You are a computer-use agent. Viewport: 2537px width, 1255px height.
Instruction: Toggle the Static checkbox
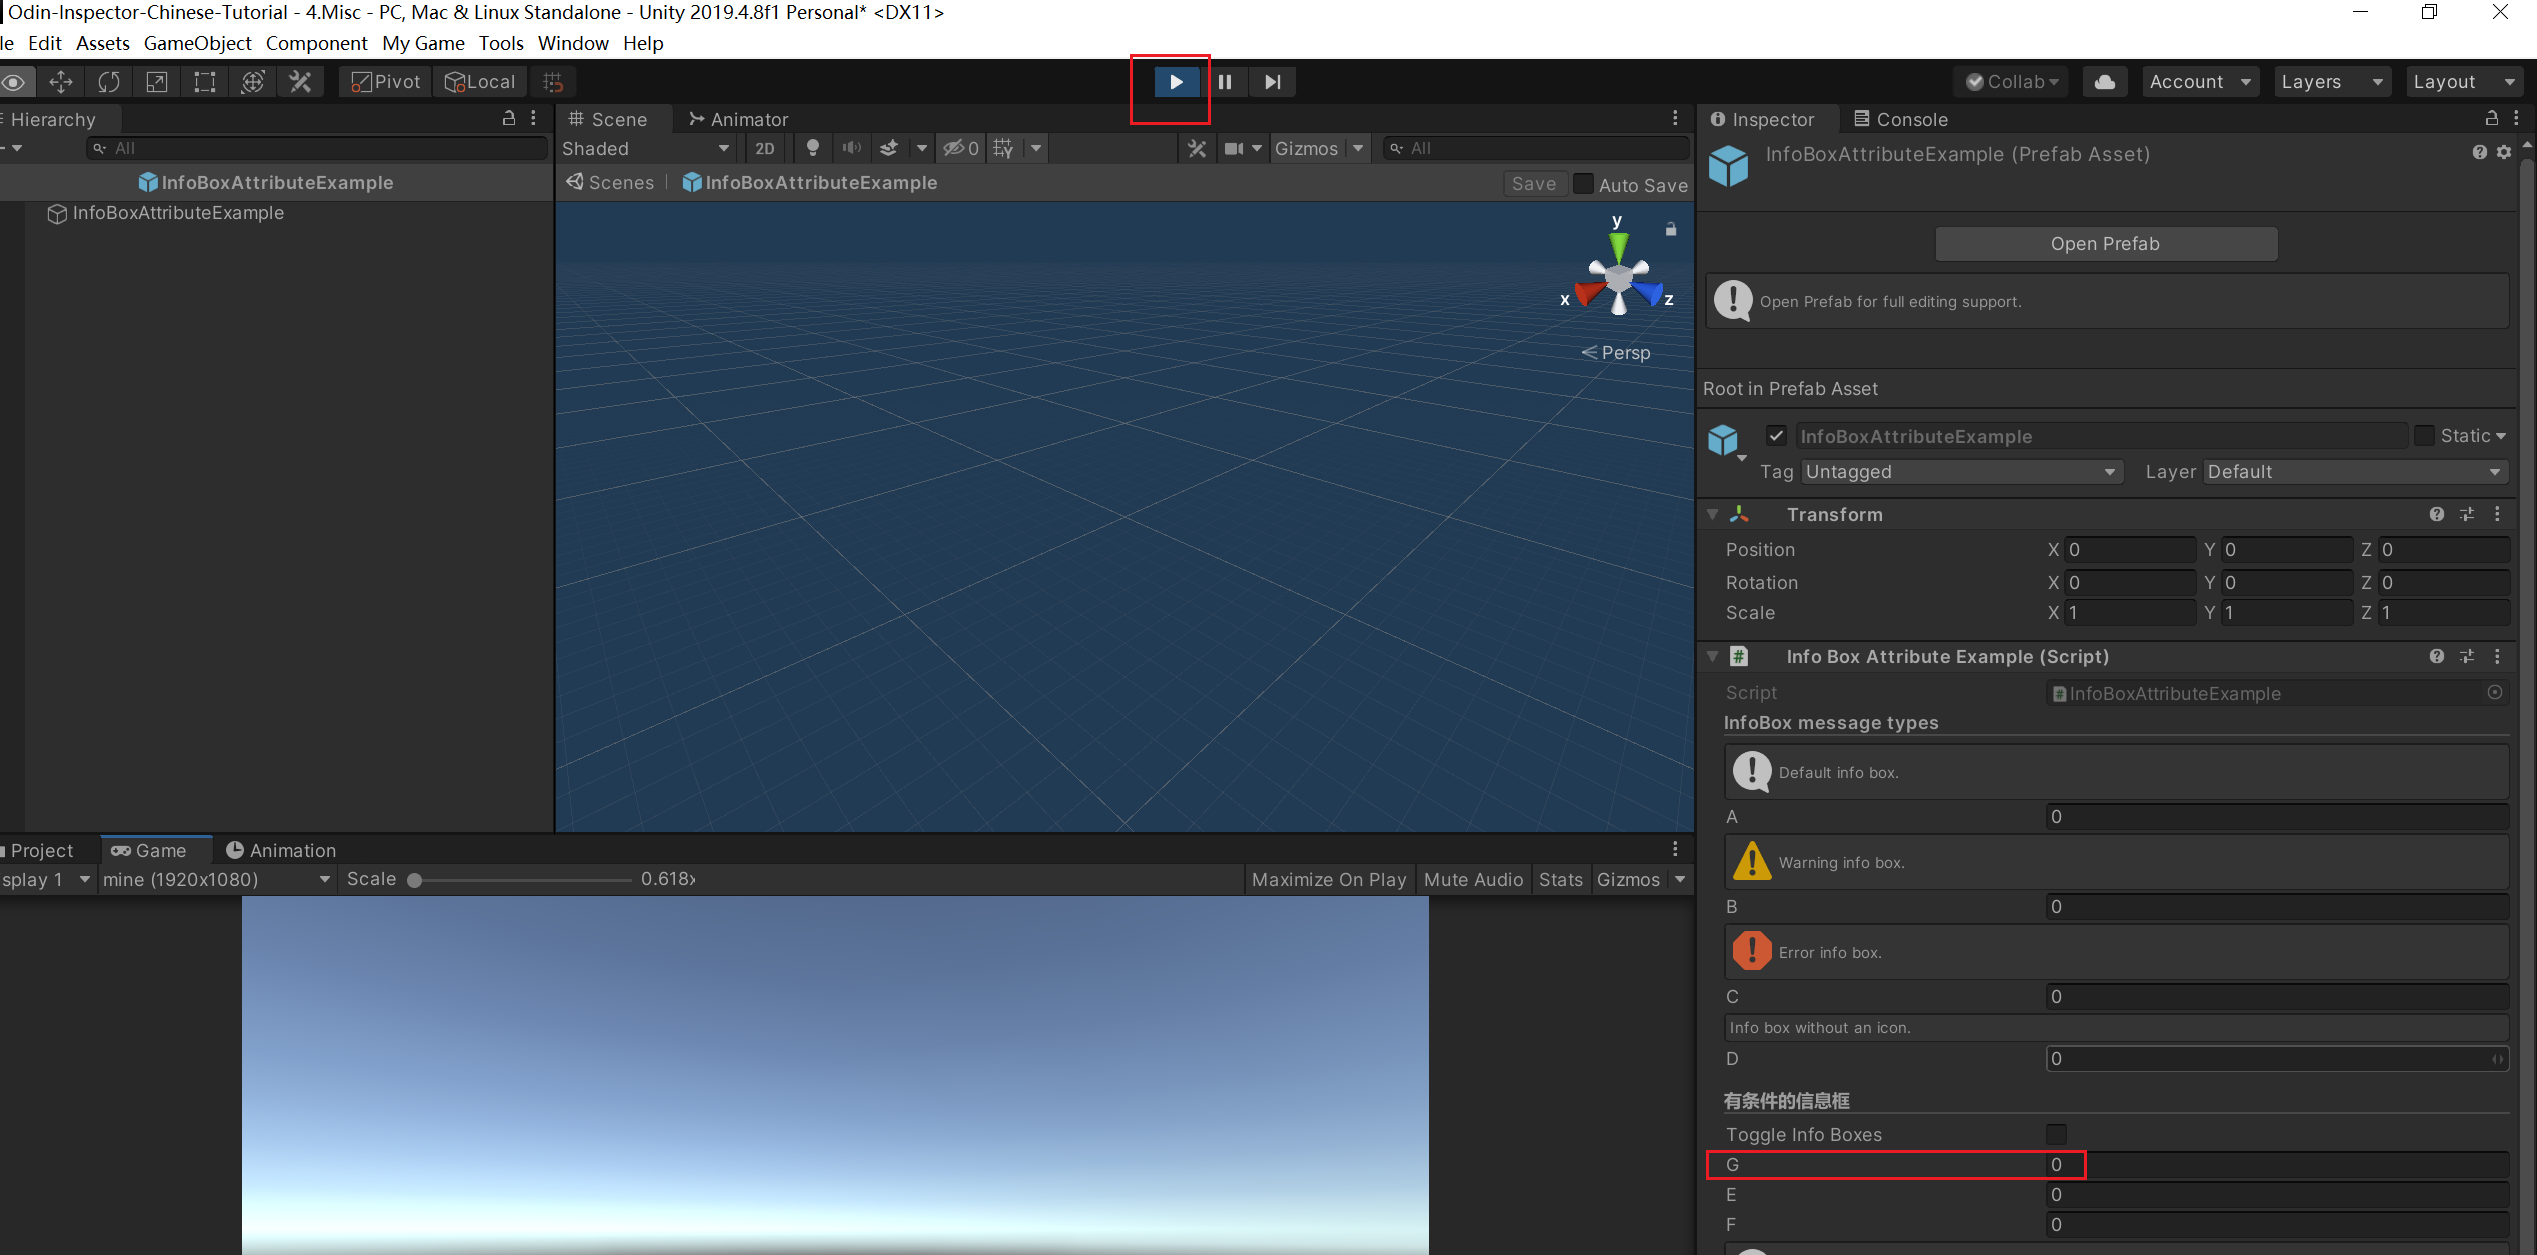point(2424,436)
